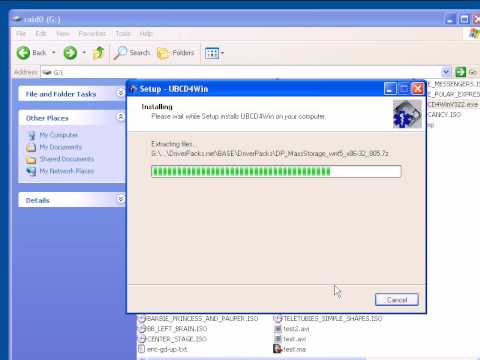Open My Computer link
The height and width of the screenshot is (360, 480).
(x=59, y=135)
